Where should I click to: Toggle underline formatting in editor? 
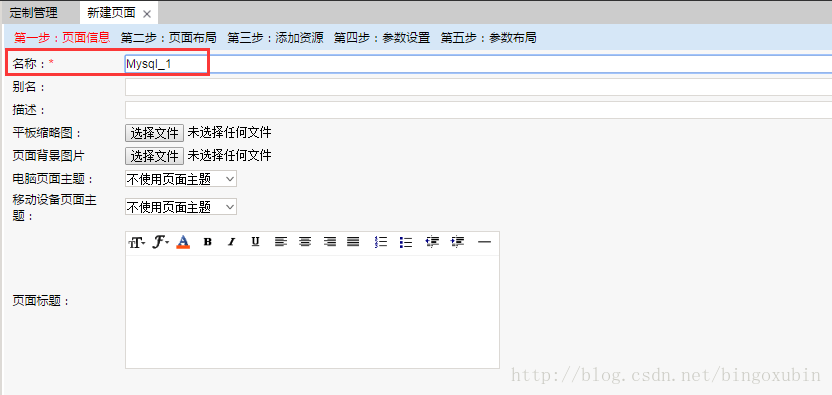[255, 242]
